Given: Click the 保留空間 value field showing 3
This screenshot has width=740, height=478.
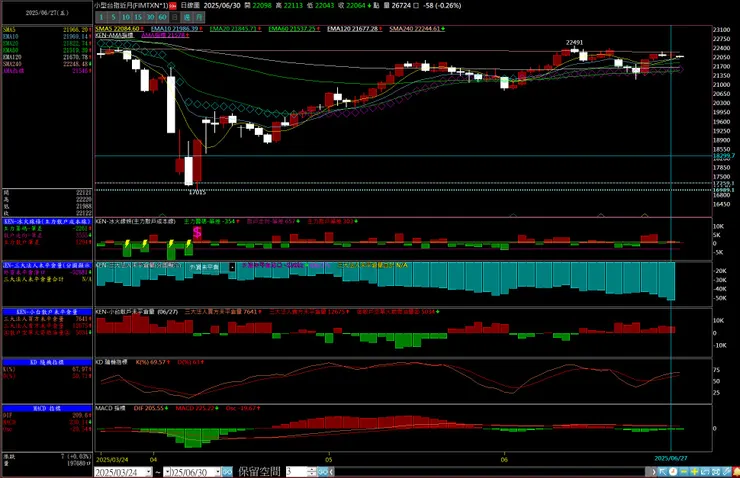Looking at the screenshot, I should coord(297,471).
